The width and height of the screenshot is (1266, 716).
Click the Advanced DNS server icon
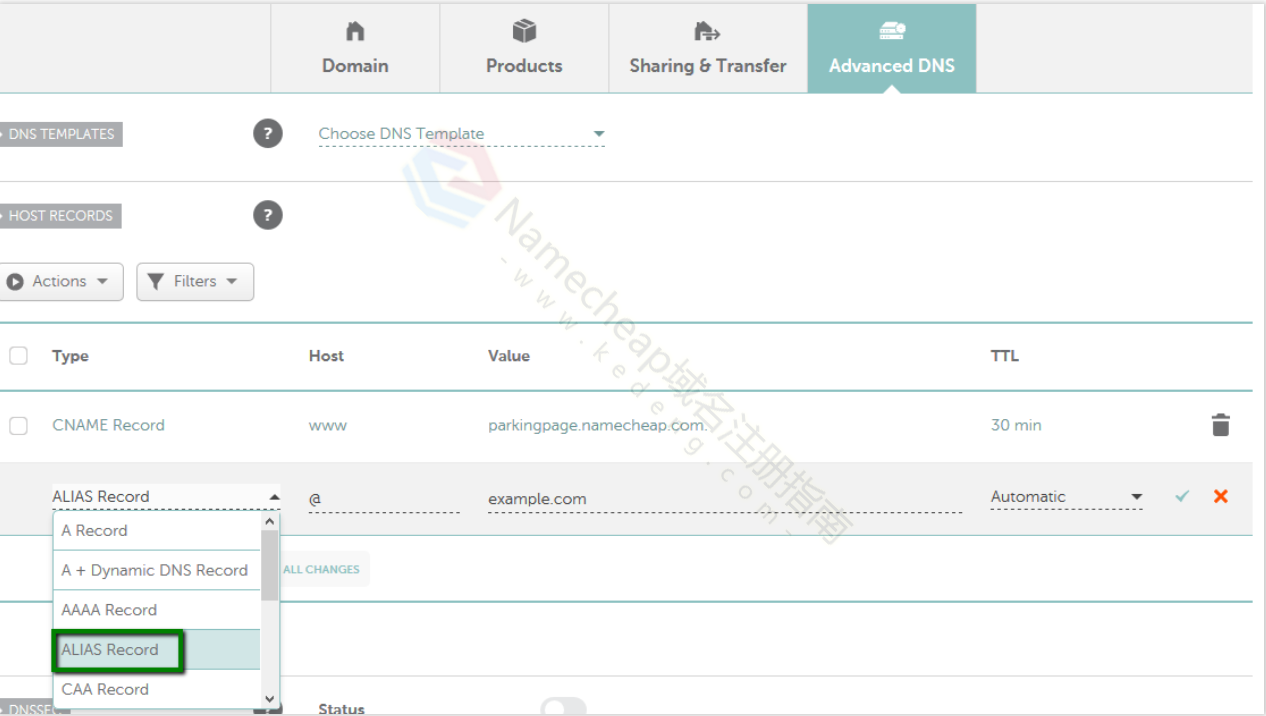tap(892, 32)
